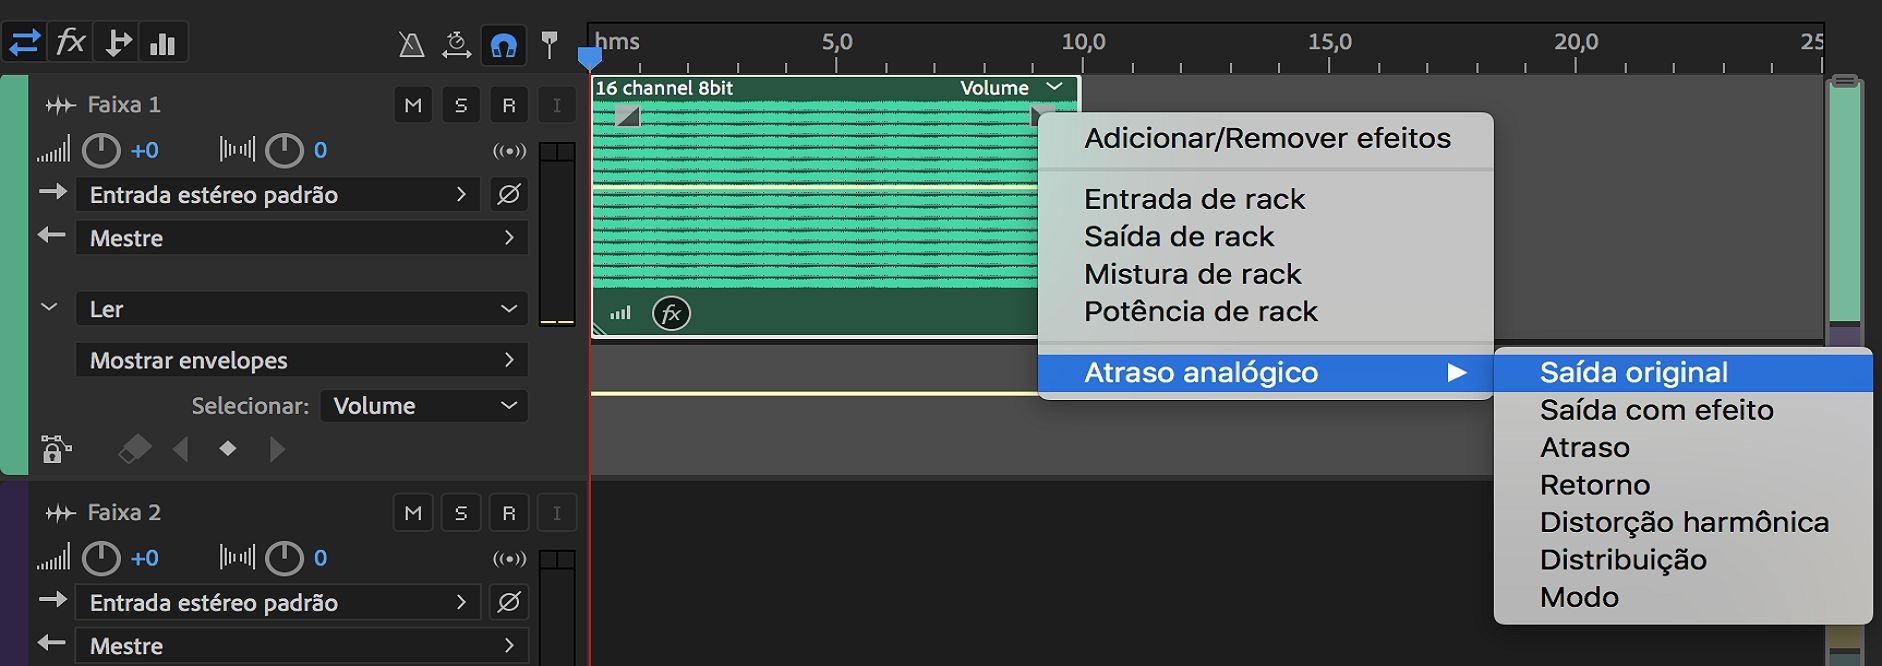Open the 'Mostrar envelopes' menu

(x=301, y=360)
